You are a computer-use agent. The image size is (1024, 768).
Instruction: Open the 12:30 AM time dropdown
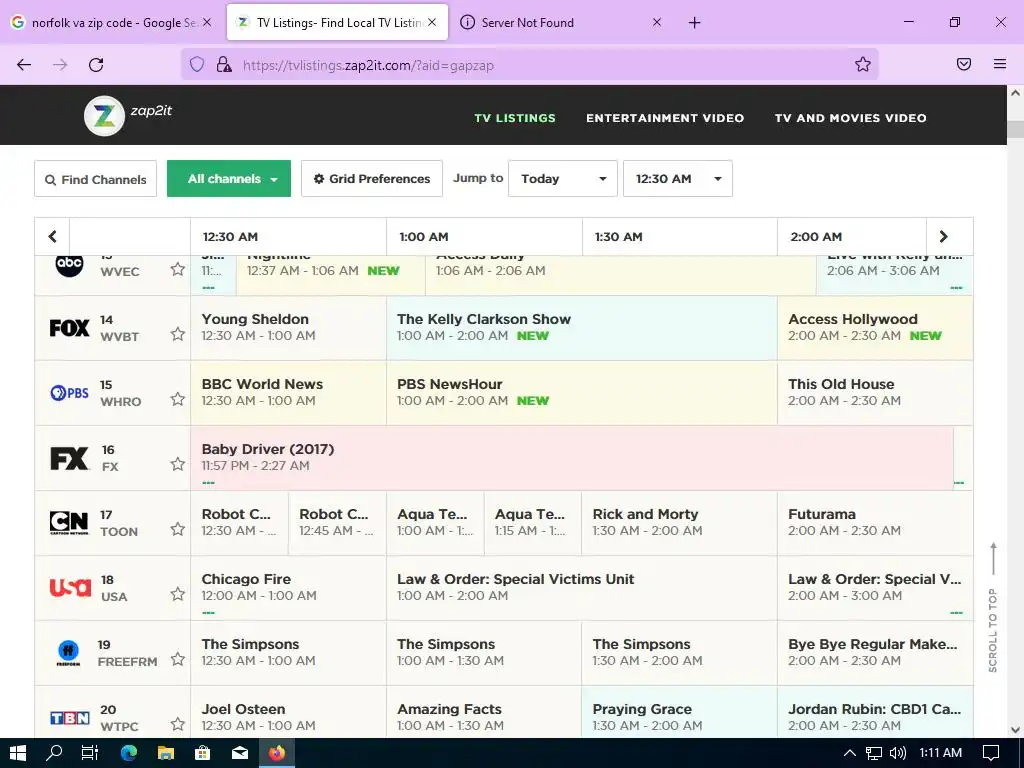pos(677,178)
